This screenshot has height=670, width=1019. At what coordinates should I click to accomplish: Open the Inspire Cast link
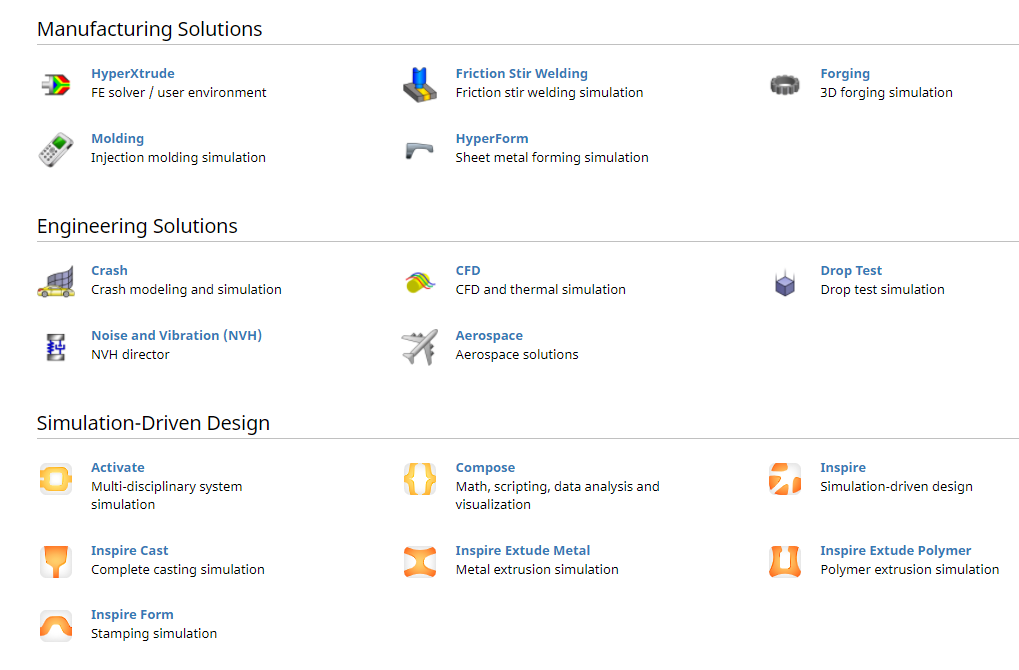pyautogui.click(x=129, y=550)
